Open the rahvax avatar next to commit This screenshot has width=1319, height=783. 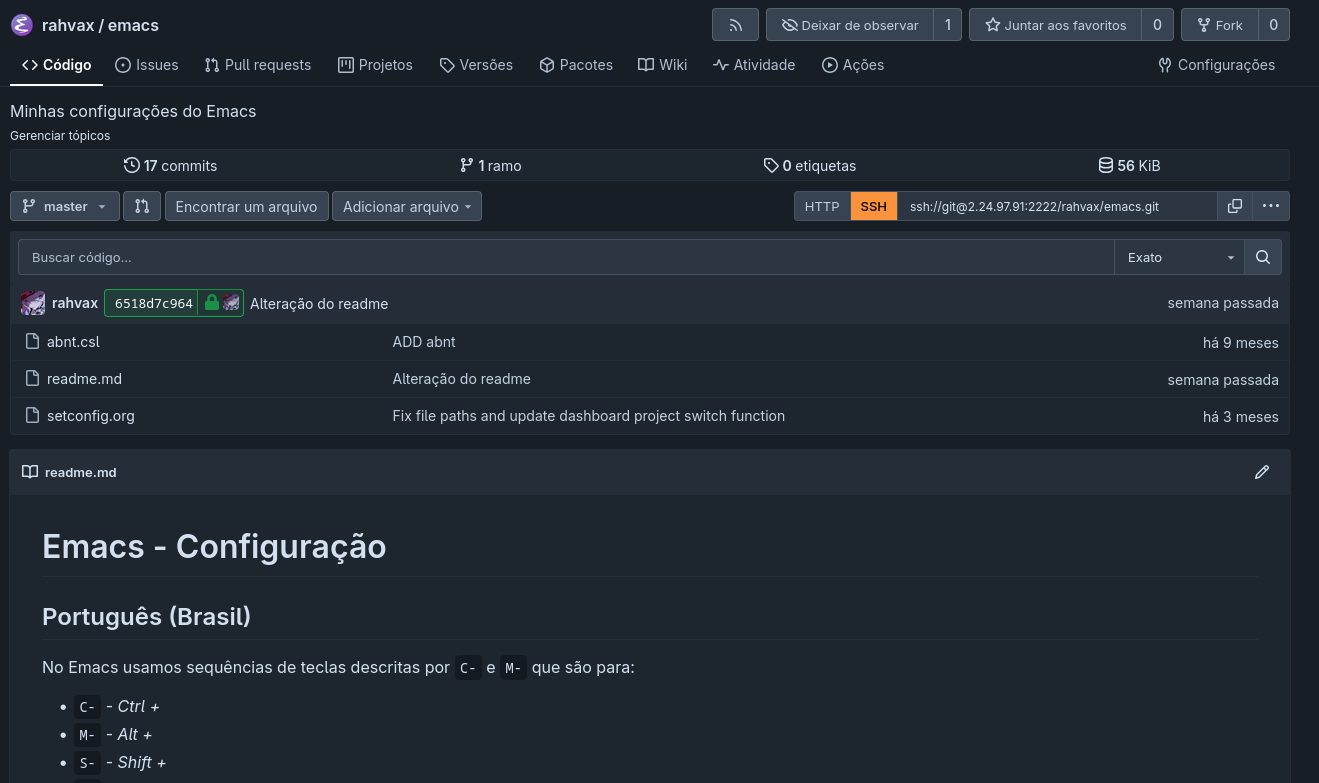(33, 303)
